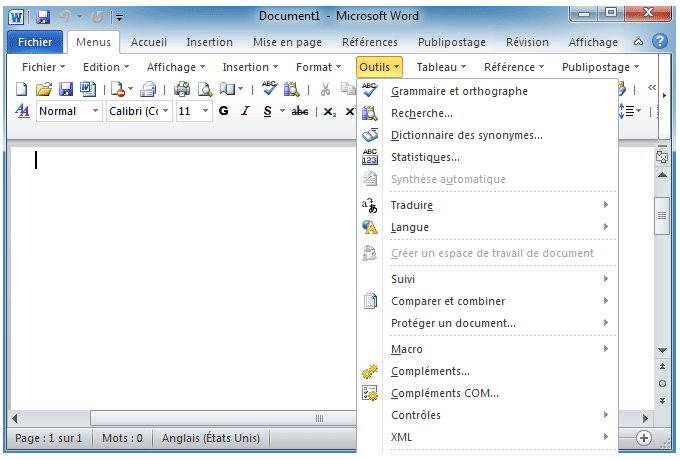The width and height of the screenshot is (680, 460).
Task: Open the Customize Quick Access Toolbar dropdown
Action: [x=119, y=18]
